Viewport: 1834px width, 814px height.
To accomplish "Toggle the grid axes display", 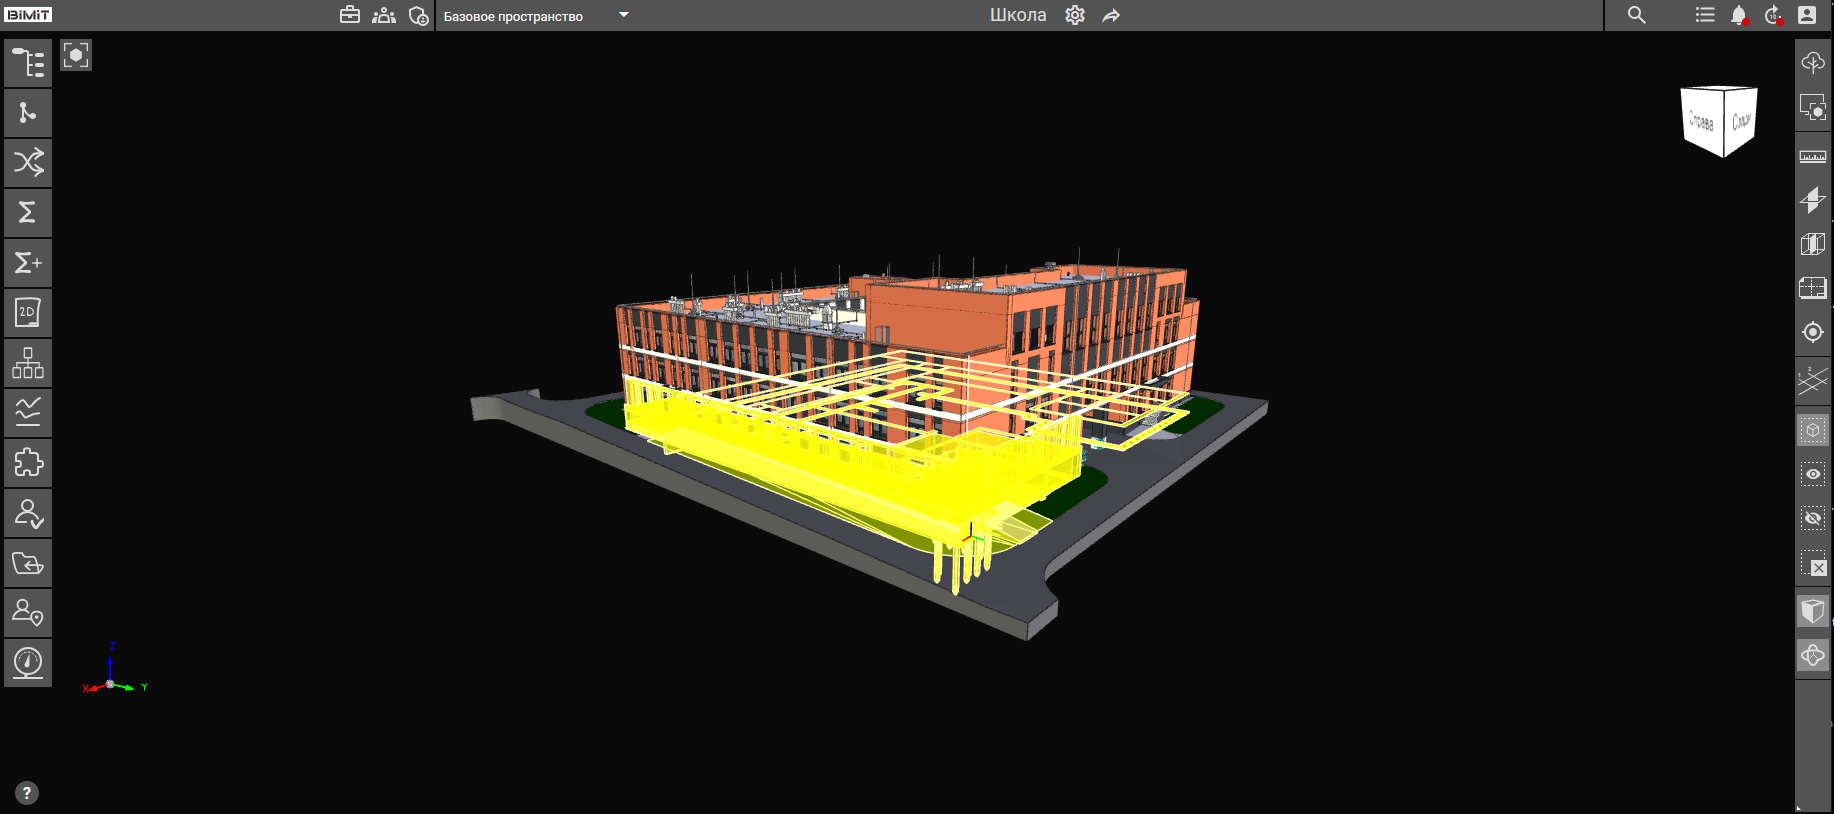I will [1812, 380].
